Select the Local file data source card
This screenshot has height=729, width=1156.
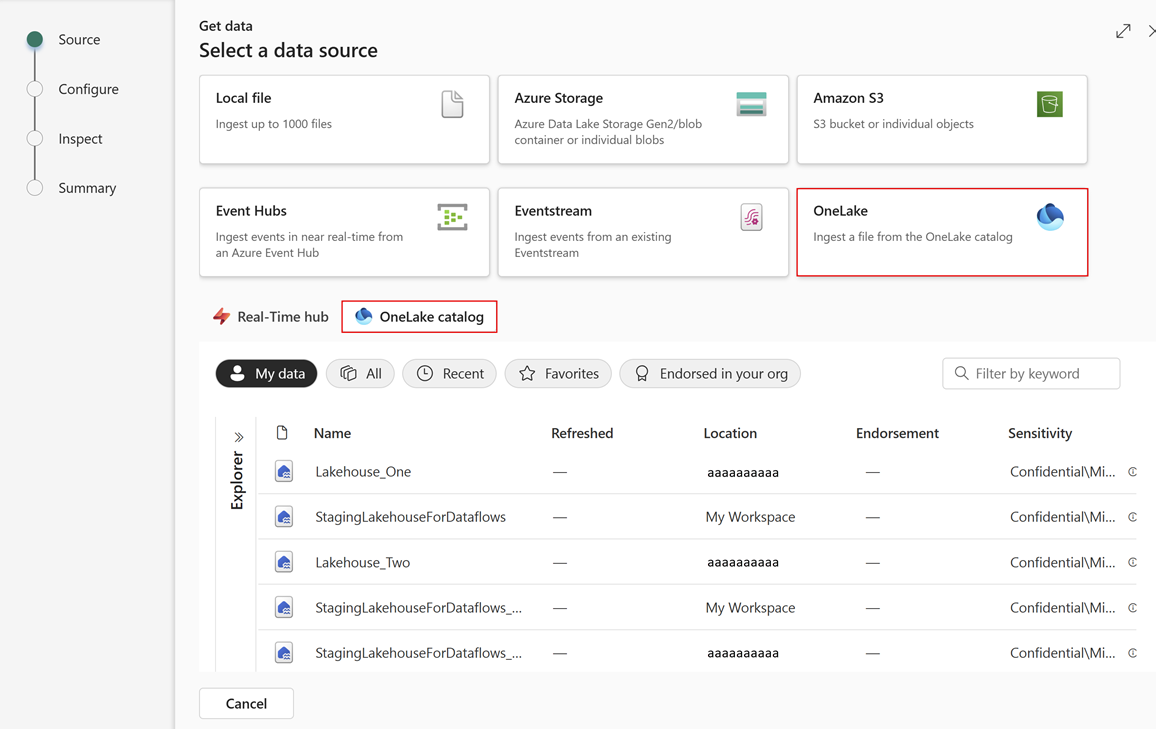click(x=344, y=119)
